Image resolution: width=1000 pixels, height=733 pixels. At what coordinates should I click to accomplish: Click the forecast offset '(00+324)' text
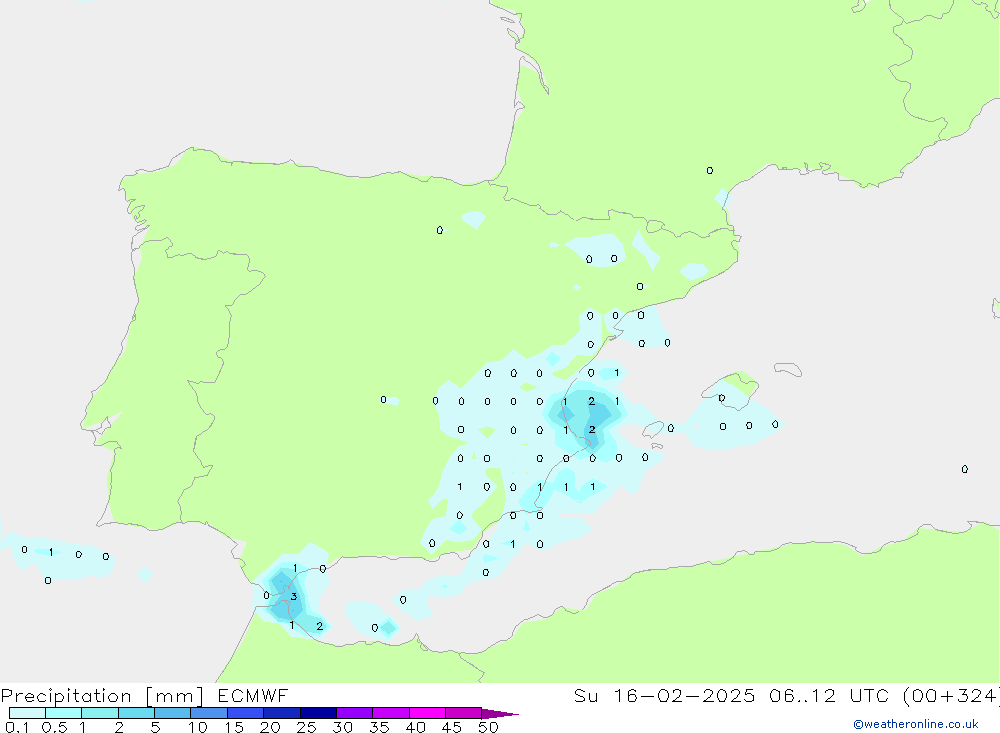pos(952,696)
